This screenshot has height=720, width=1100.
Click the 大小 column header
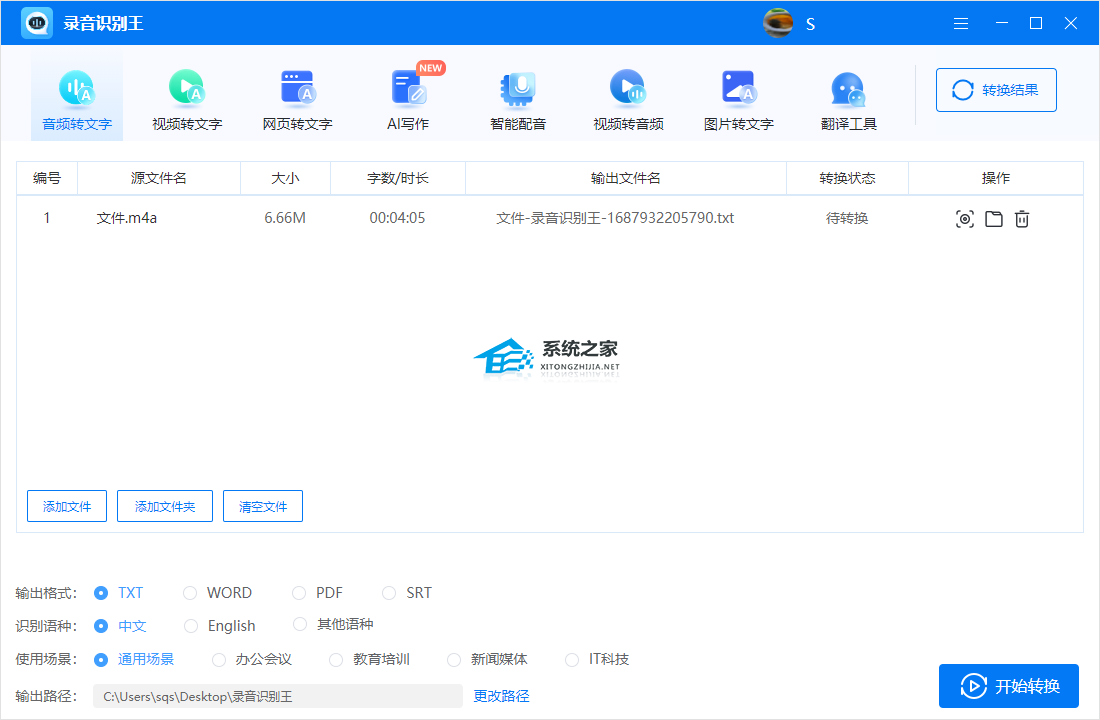(x=286, y=178)
